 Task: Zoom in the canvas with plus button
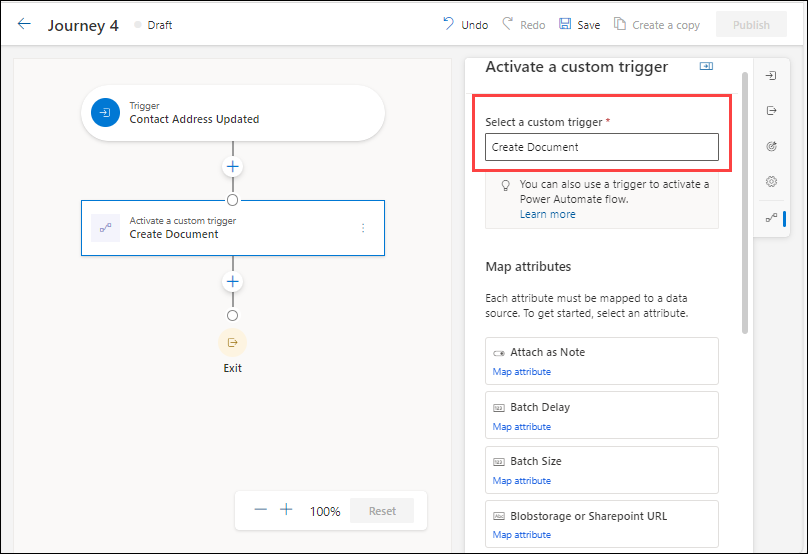tap(286, 510)
